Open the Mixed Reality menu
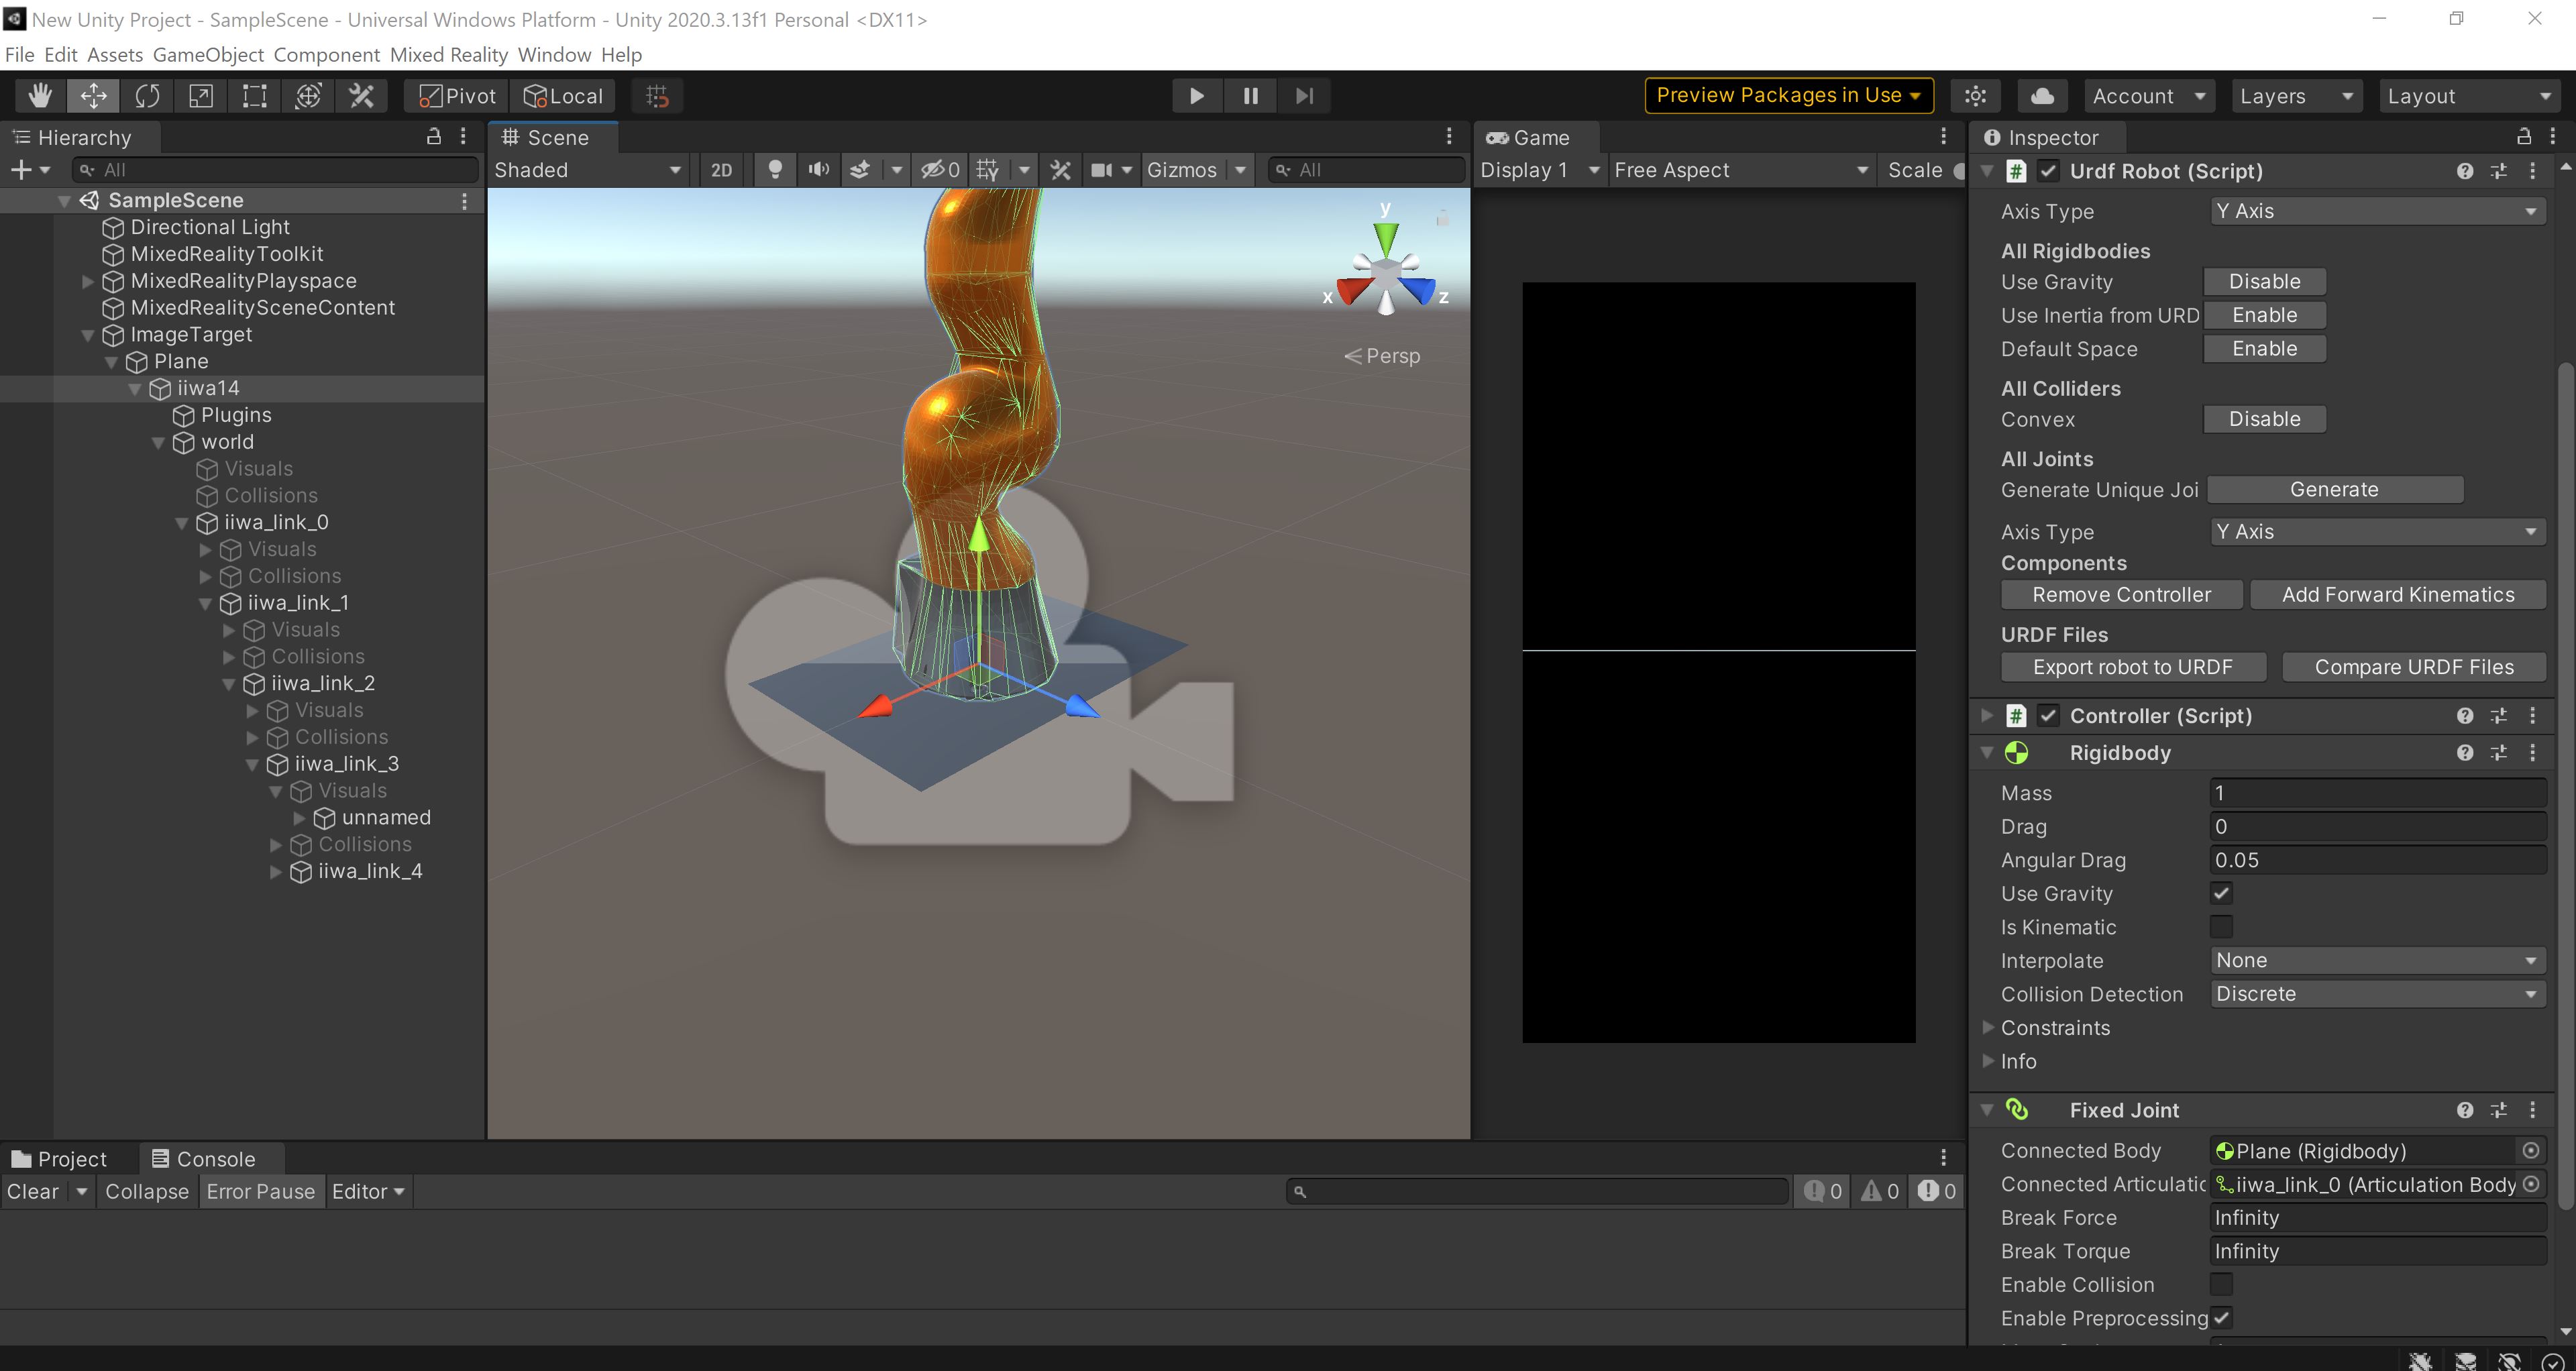 click(449, 54)
